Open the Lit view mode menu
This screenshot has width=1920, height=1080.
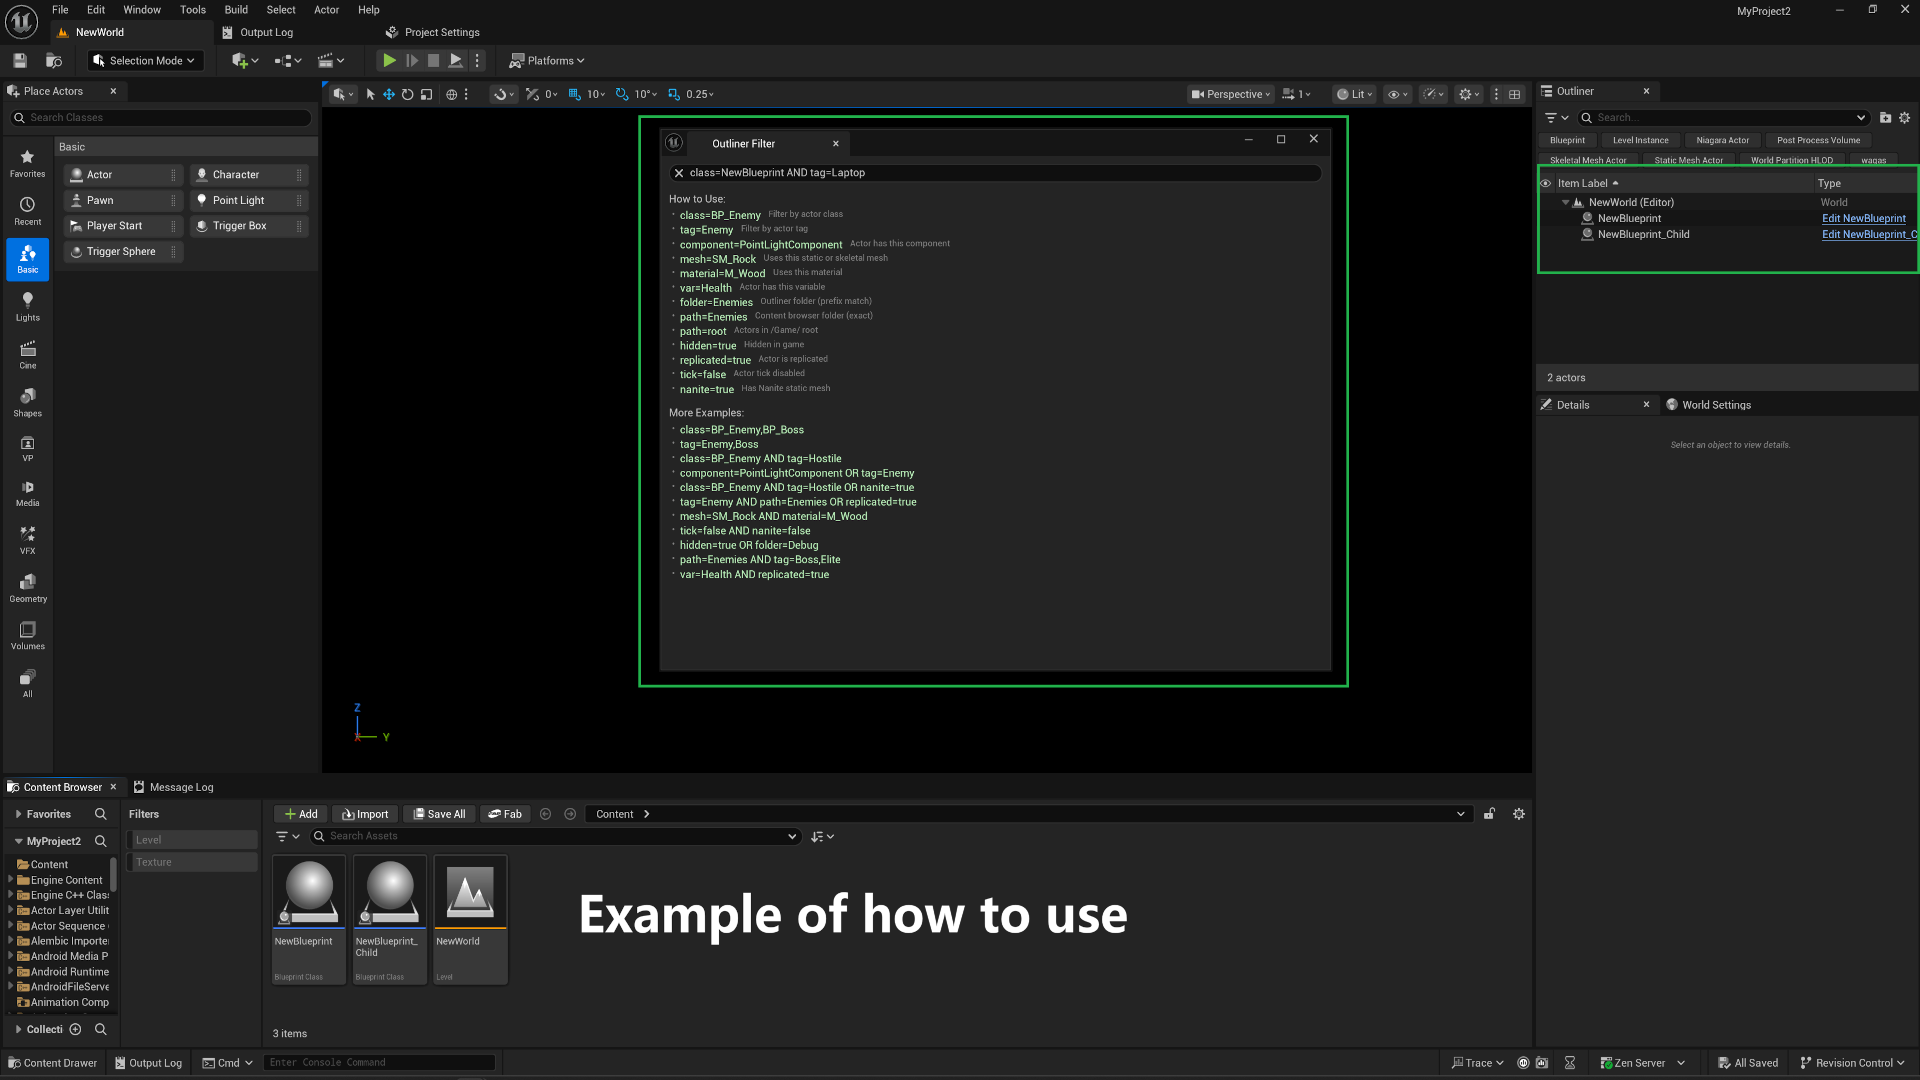tap(1355, 94)
